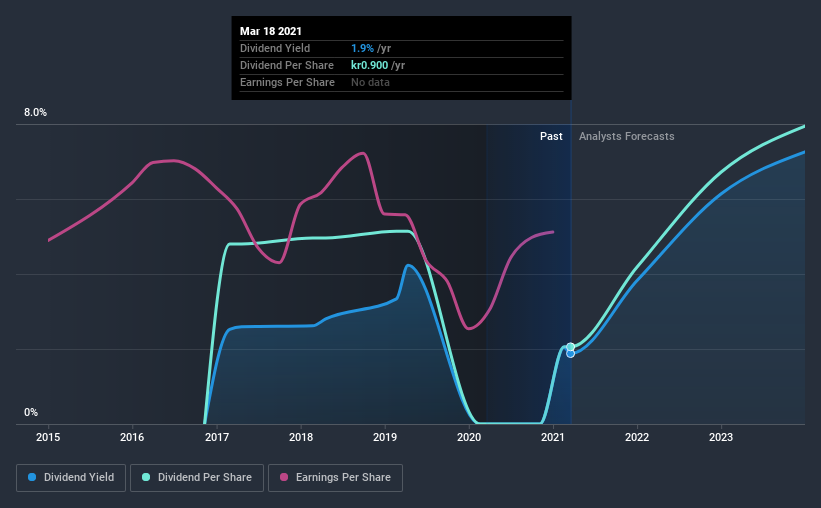The width and height of the screenshot is (821, 508).
Task: Click the blue Dividend Yield legend dot
Action: (32, 477)
